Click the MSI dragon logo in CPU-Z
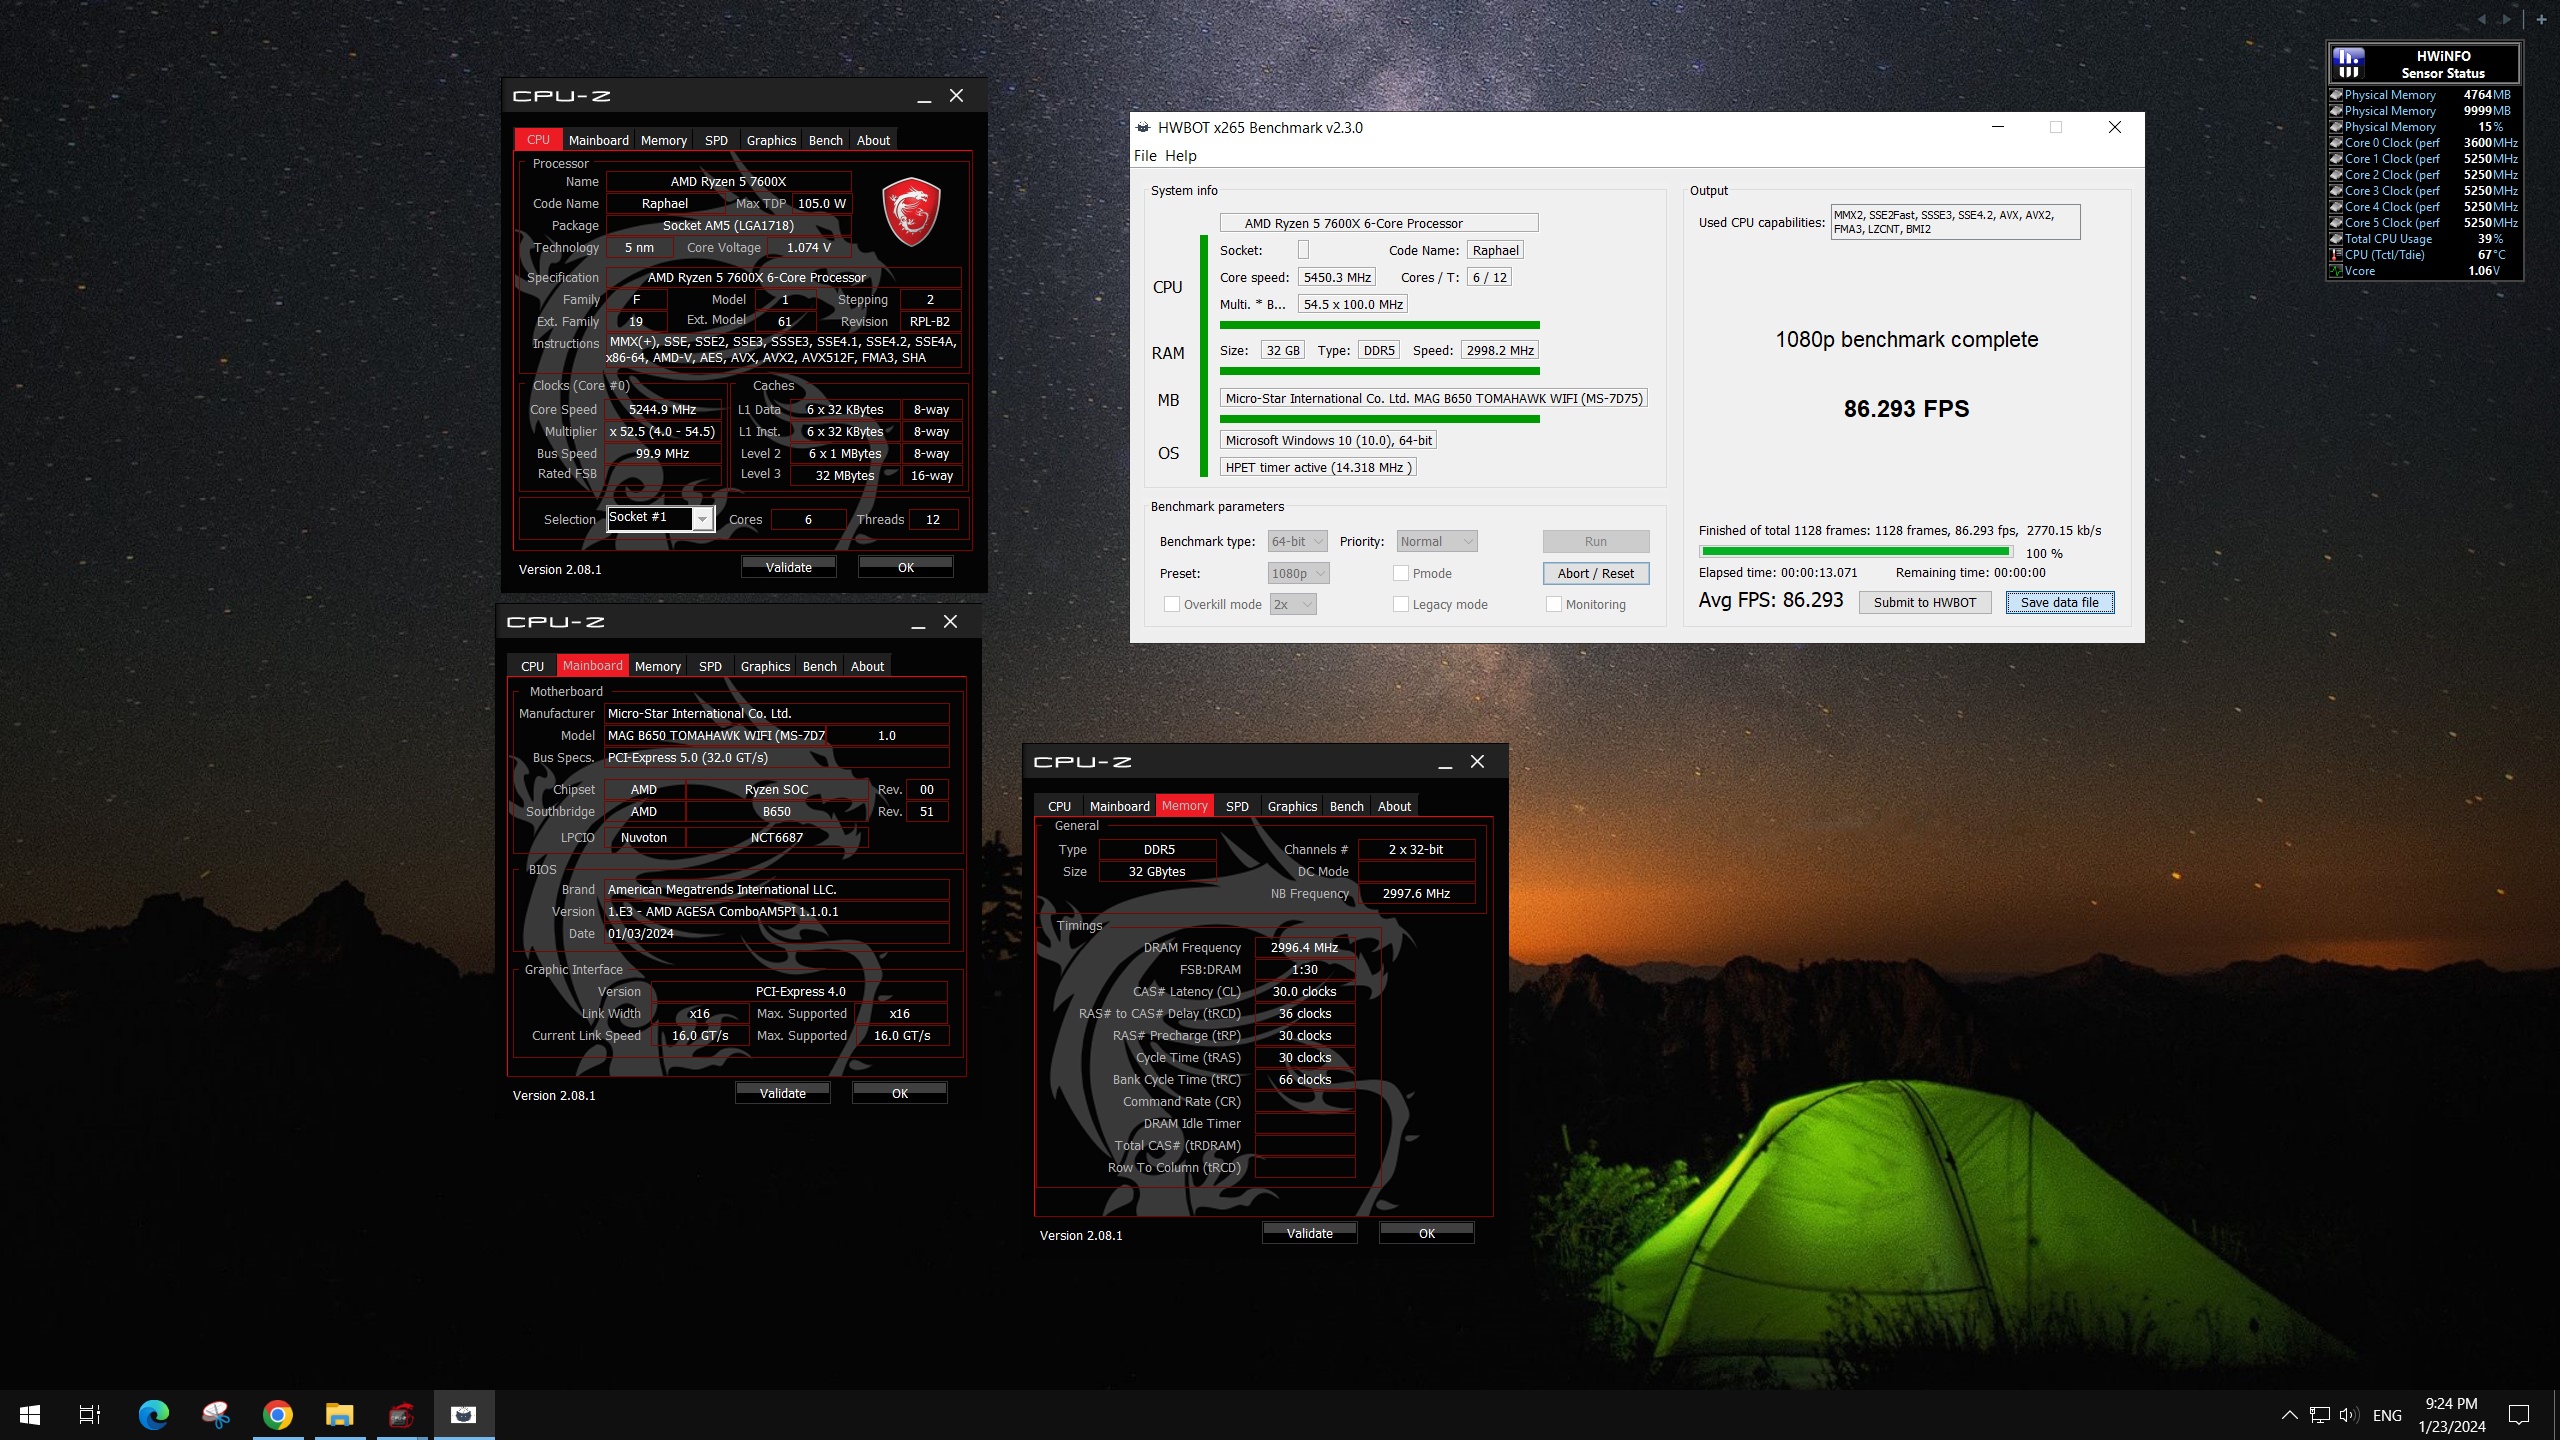The image size is (2560, 1440). 911,212
